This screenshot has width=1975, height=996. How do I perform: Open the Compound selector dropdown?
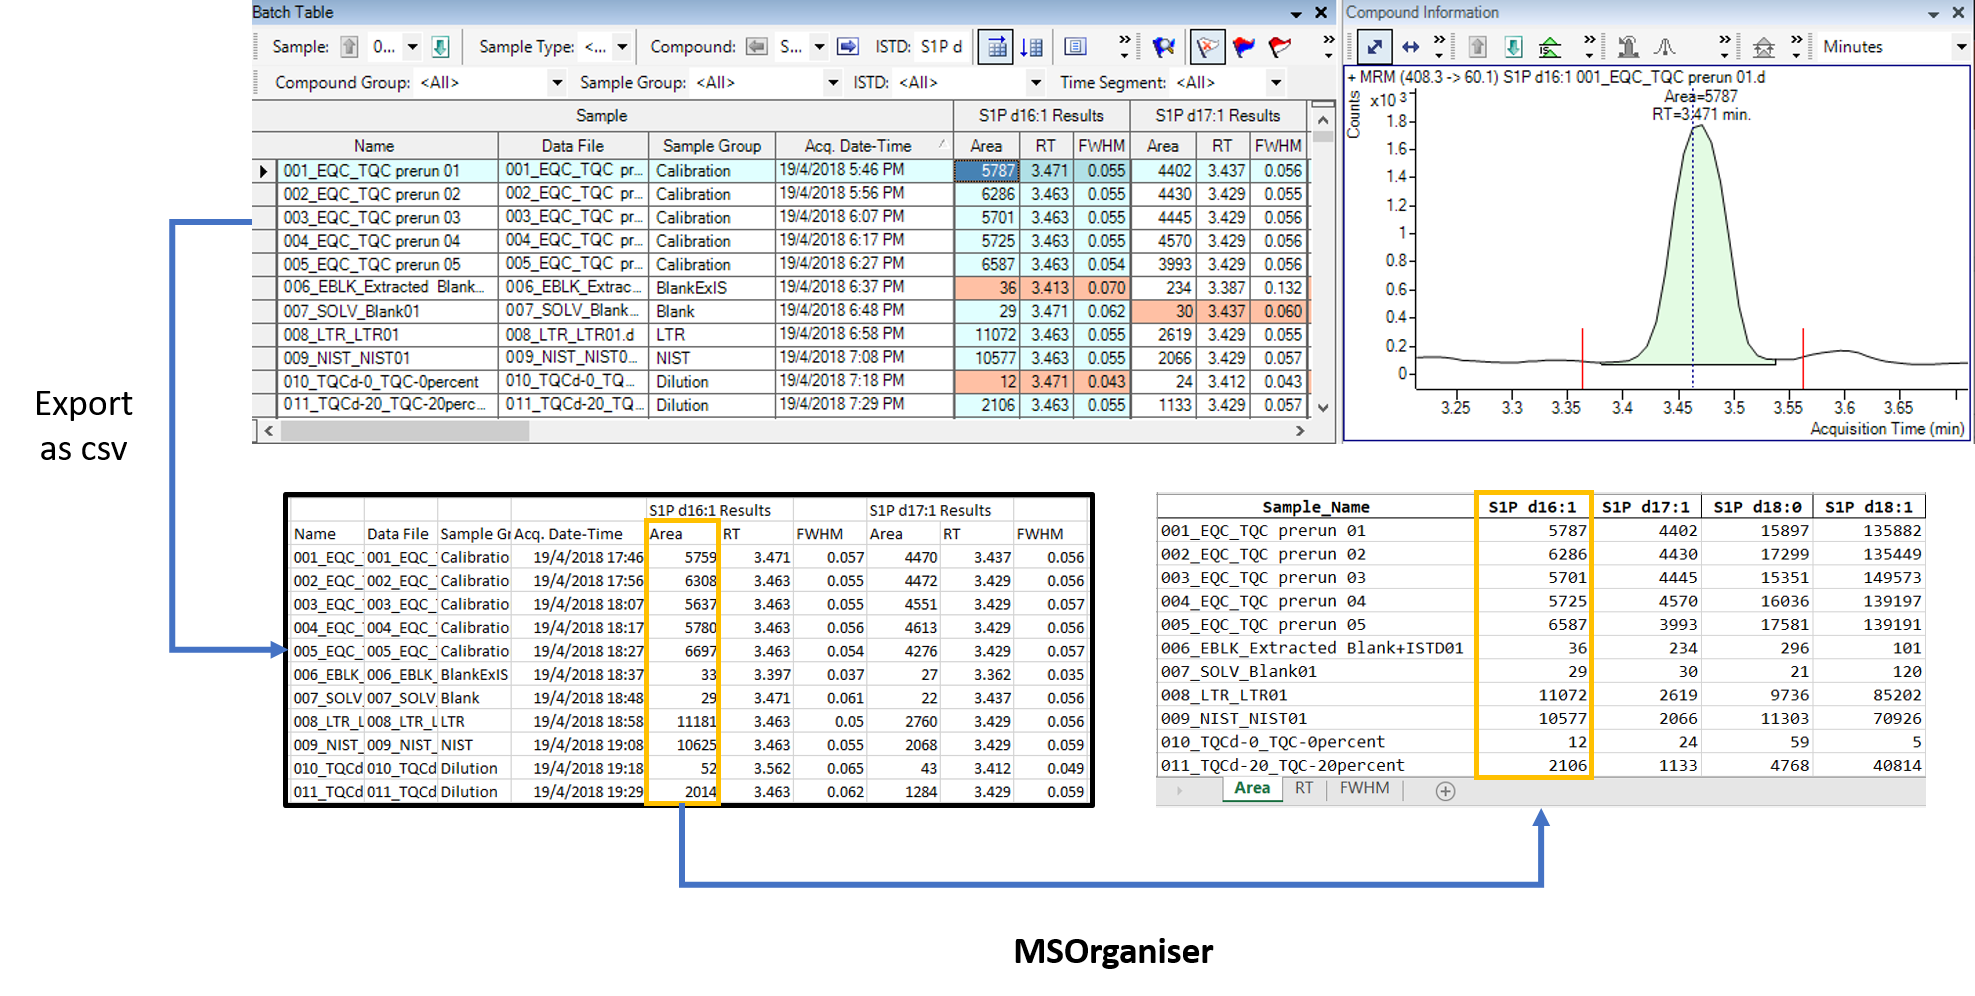point(819,47)
